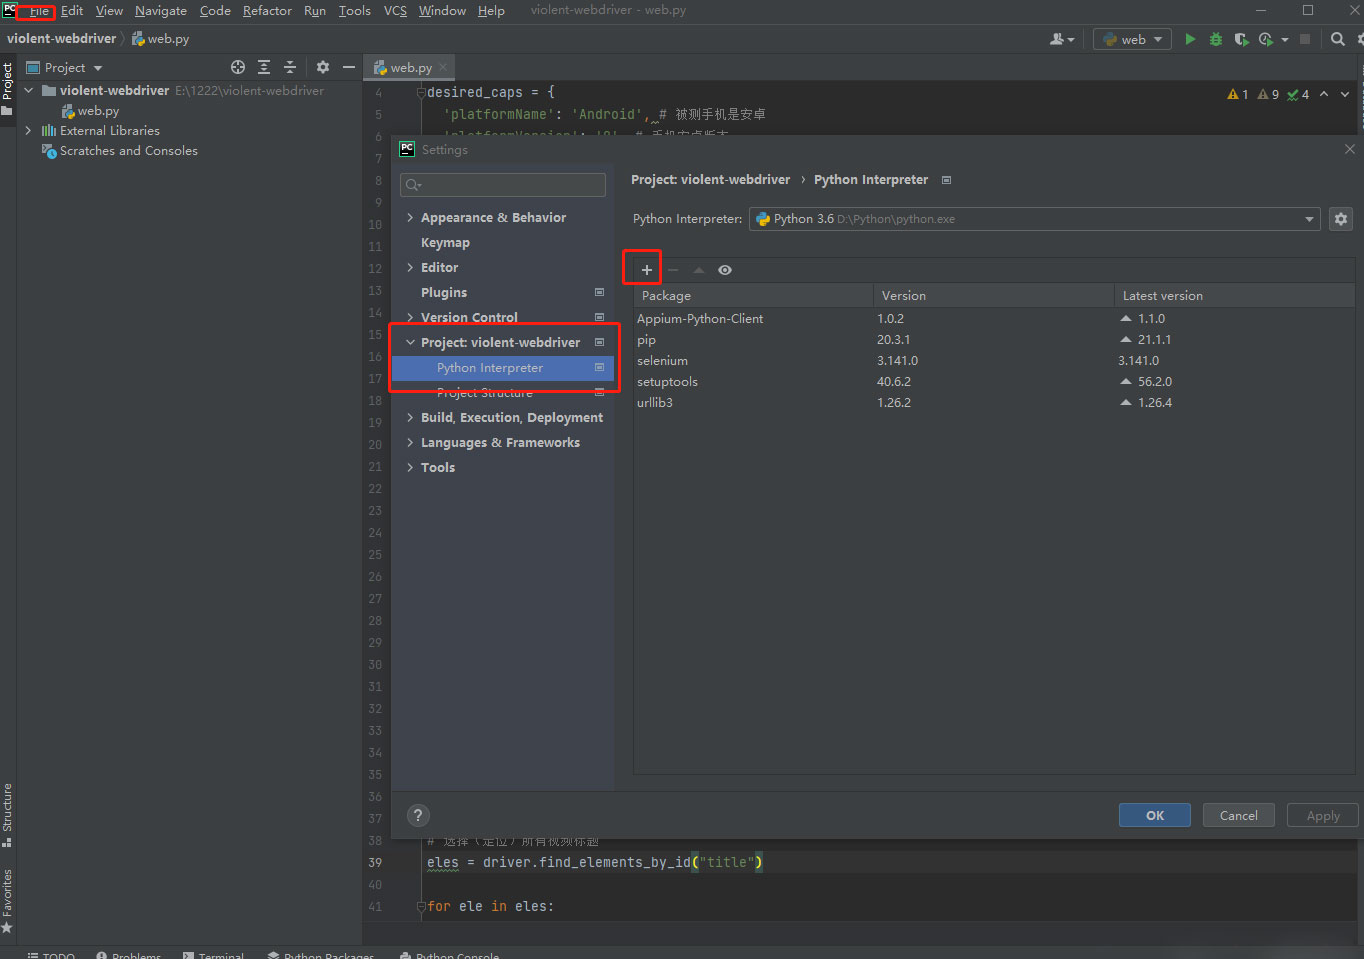Select Keymap in settings list
This screenshot has width=1364, height=959.
click(445, 242)
